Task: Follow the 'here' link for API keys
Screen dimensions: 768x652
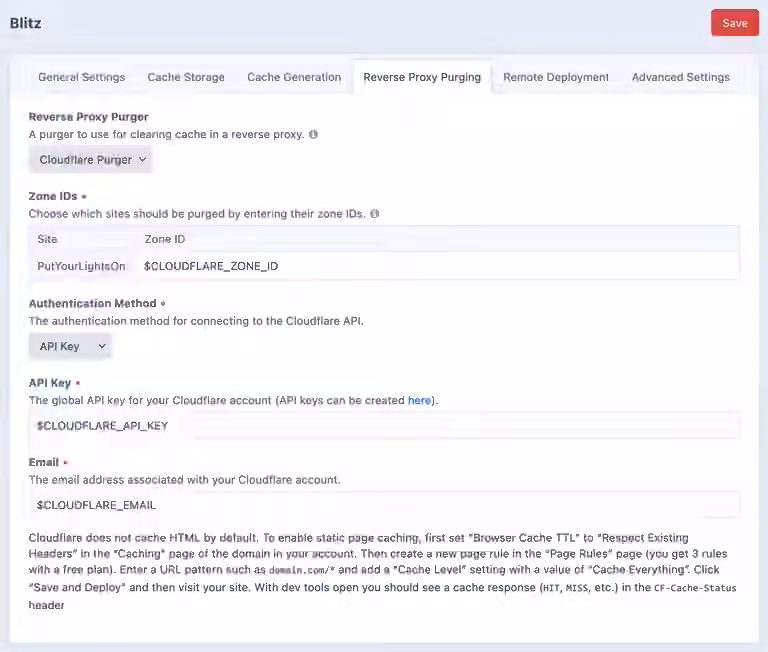Action: pyautogui.click(x=419, y=400)
